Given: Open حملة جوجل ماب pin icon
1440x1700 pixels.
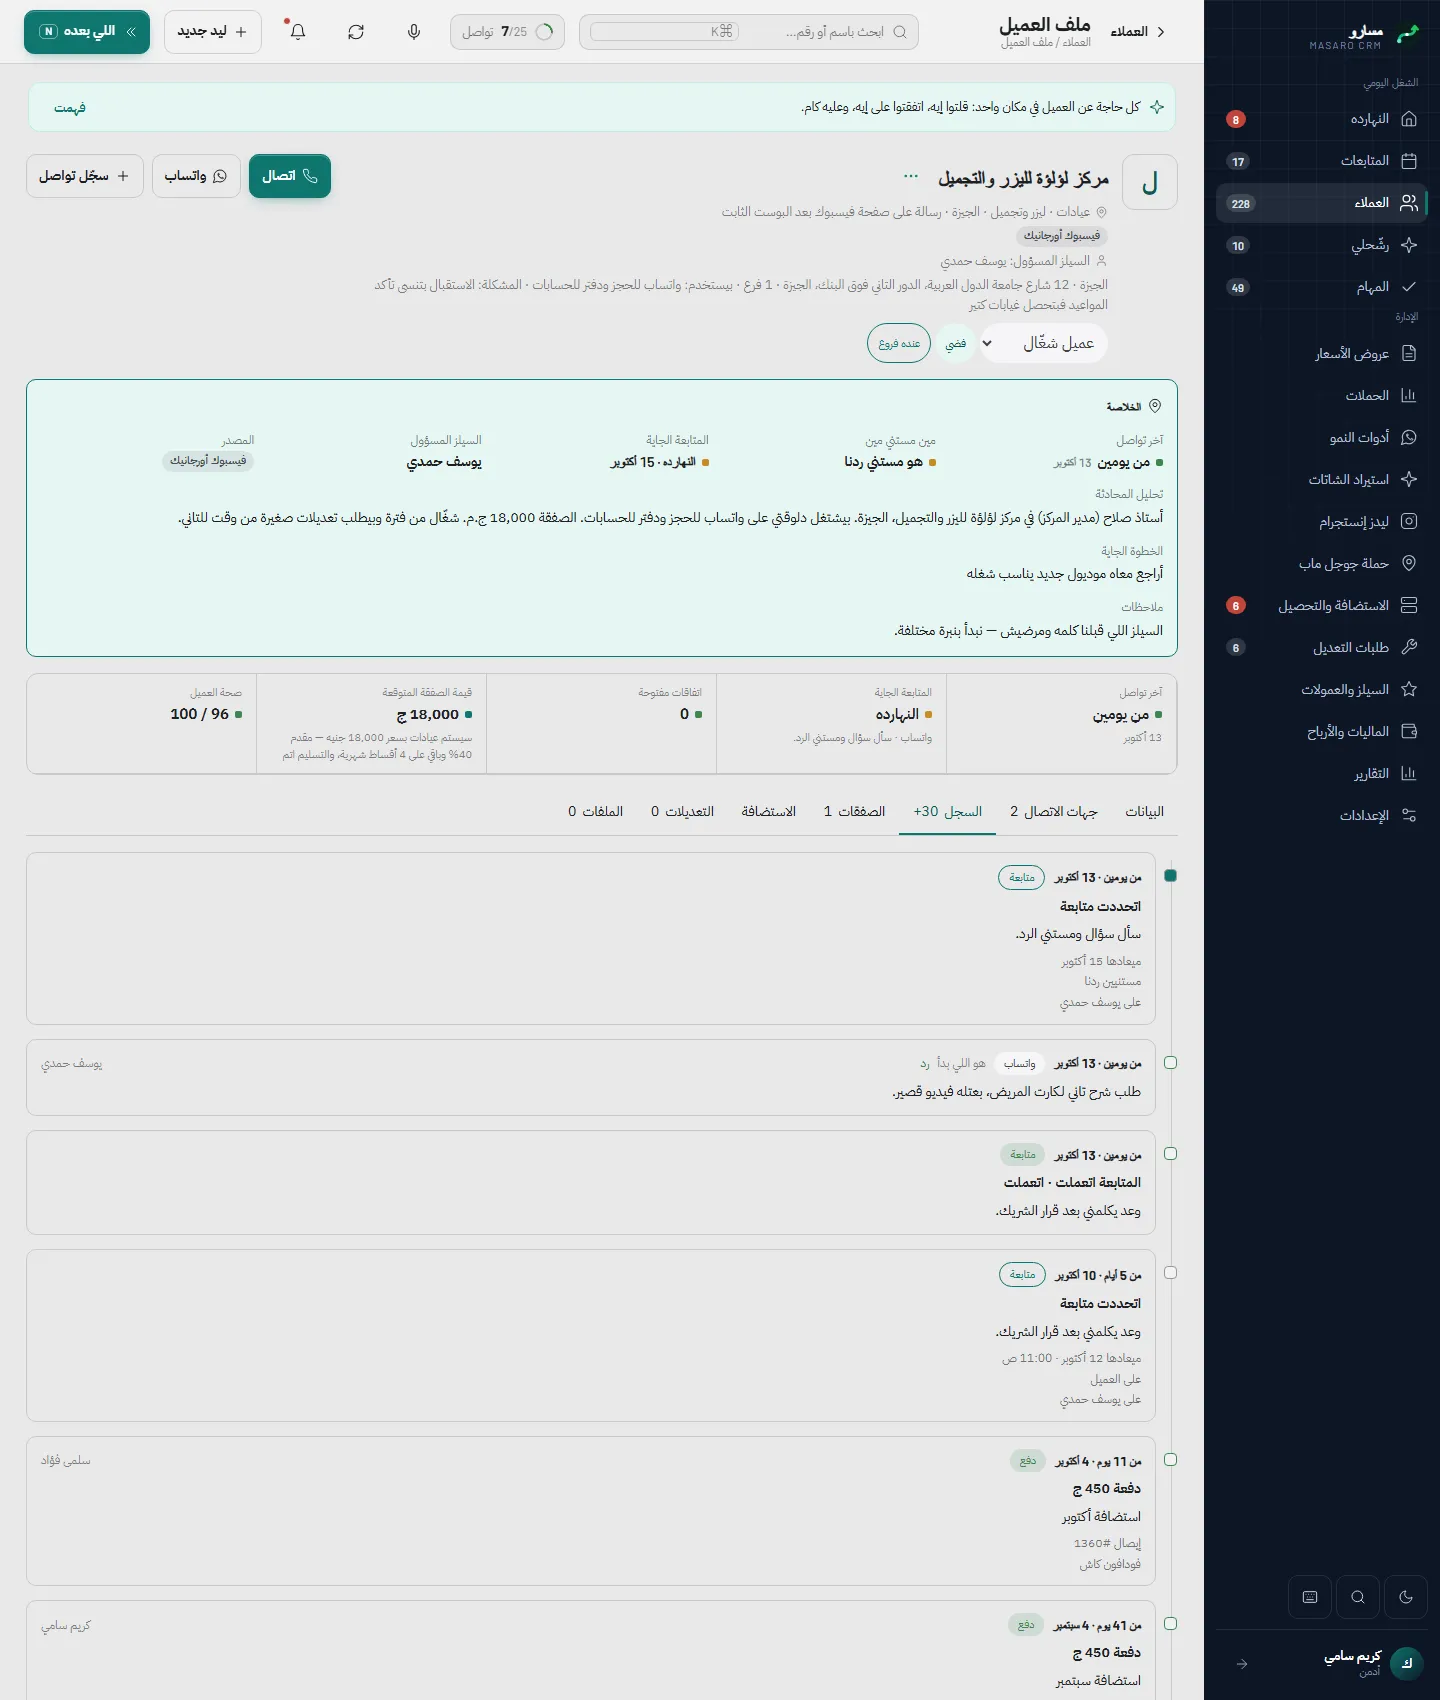Looking at the screenshot, I should point(1409,563).
